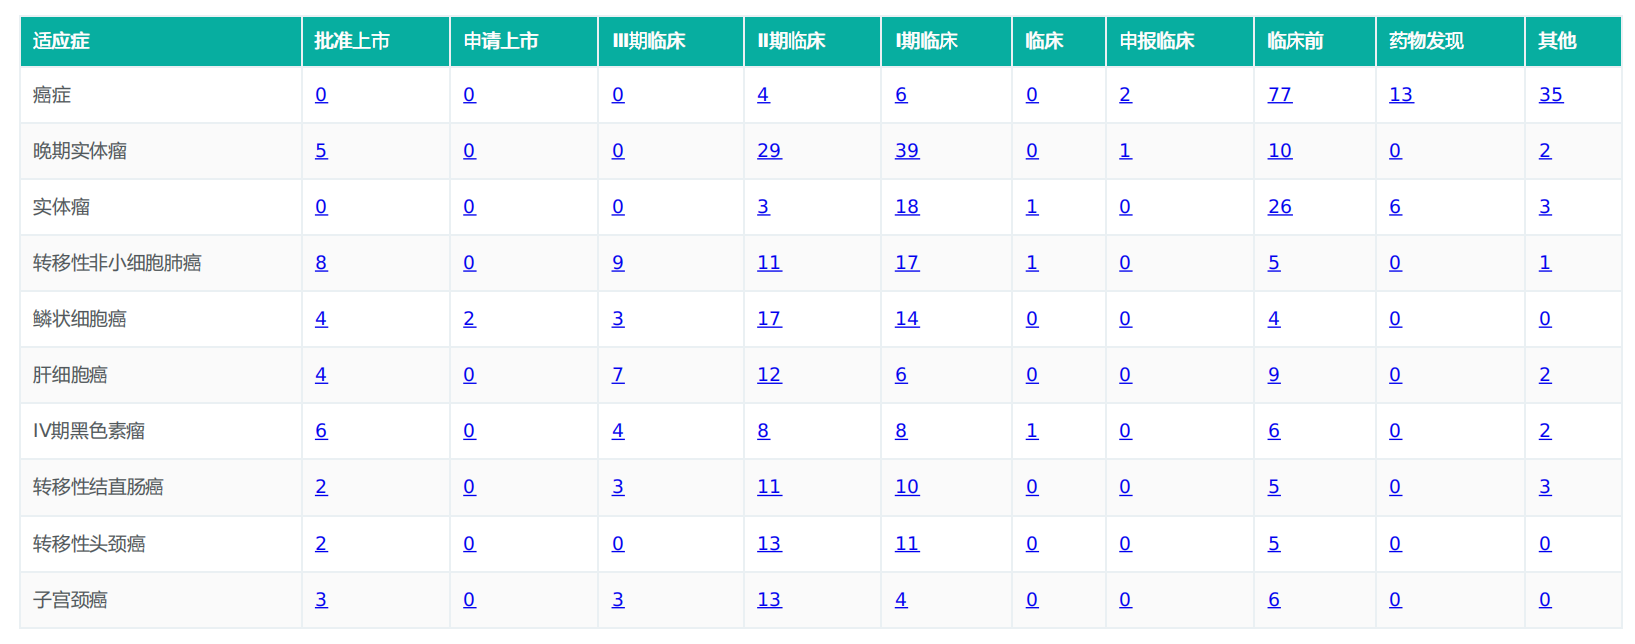This screenshot has height=644, width=1635.
Task: Click 9 under III期临床 for 转移性非小细胞肺癌
Action: pos(618,263)
